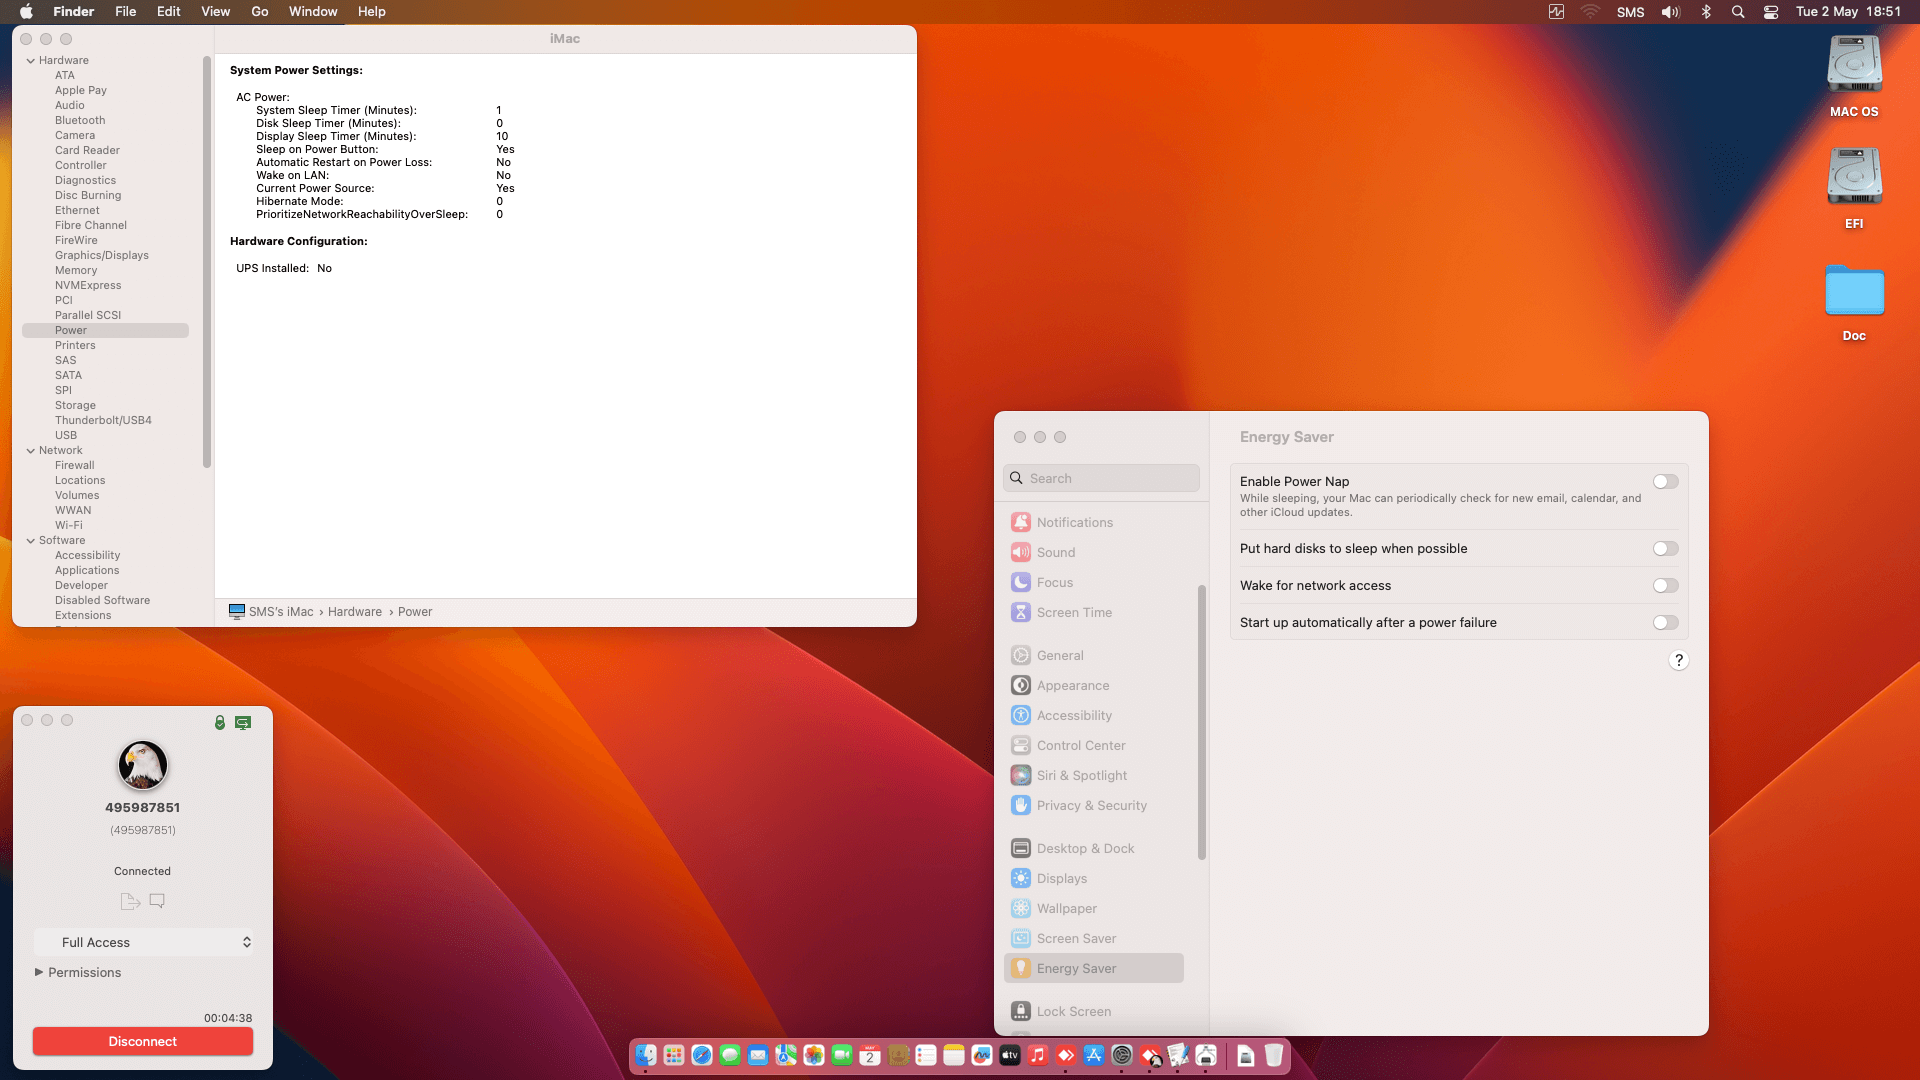Click the eagle profile picture in AnyDesk panel
Viewport: 1920px width, 1080px height.
pyautogui.click(x=143, y=765)
